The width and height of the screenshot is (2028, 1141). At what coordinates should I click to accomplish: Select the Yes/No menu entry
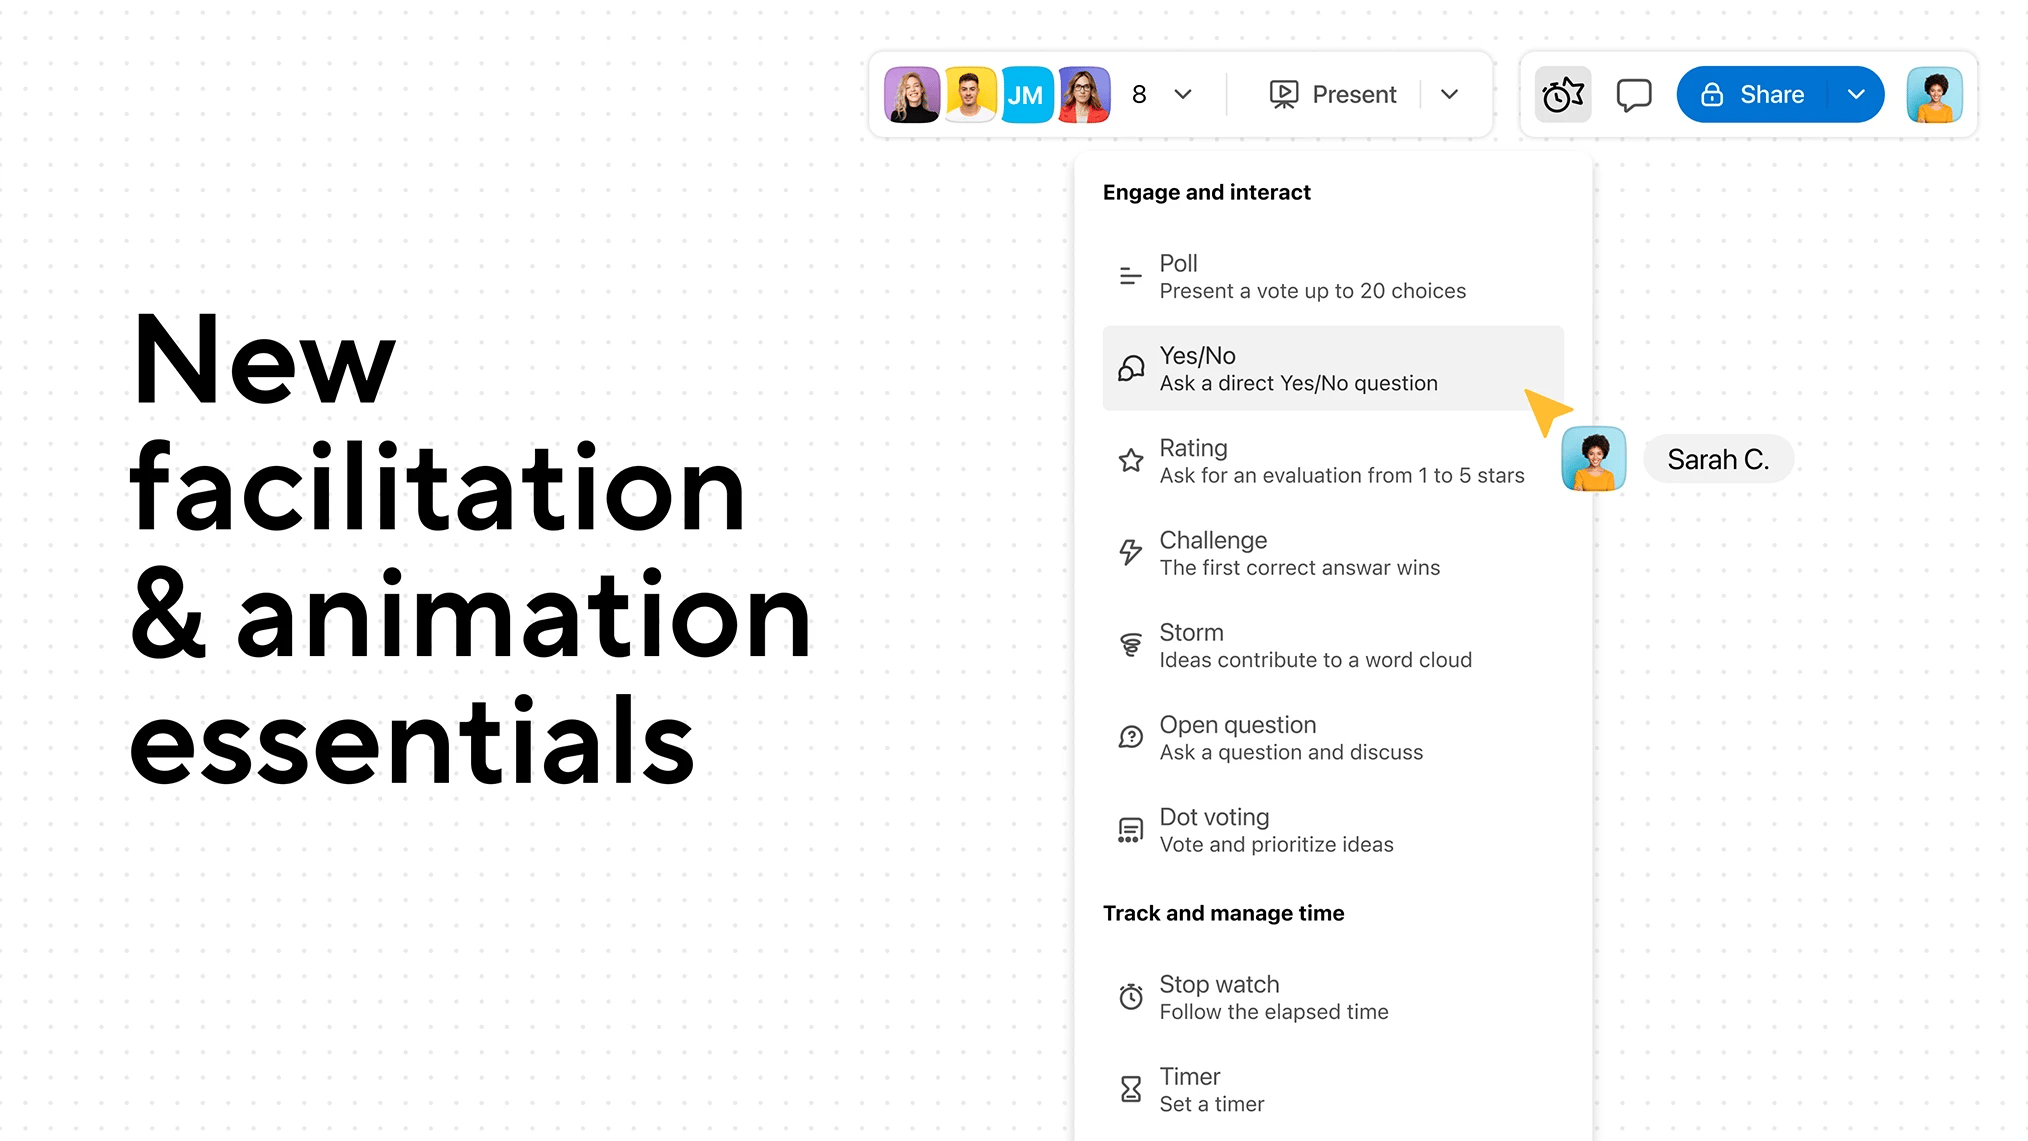coord(1300,368)
